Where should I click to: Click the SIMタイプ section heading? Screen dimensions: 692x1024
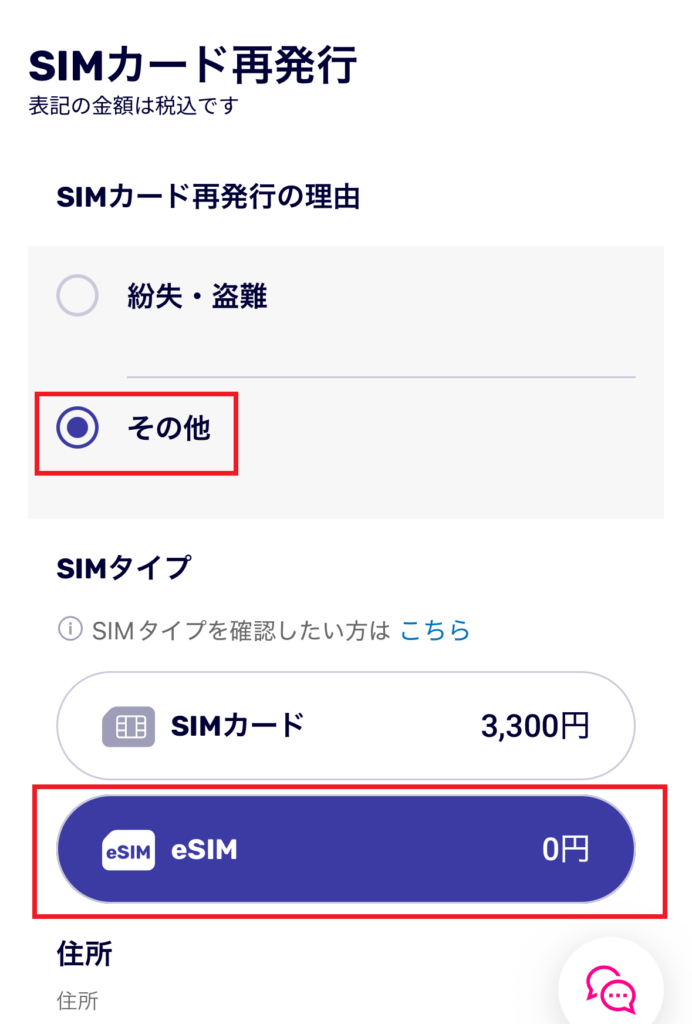point(123,568)
